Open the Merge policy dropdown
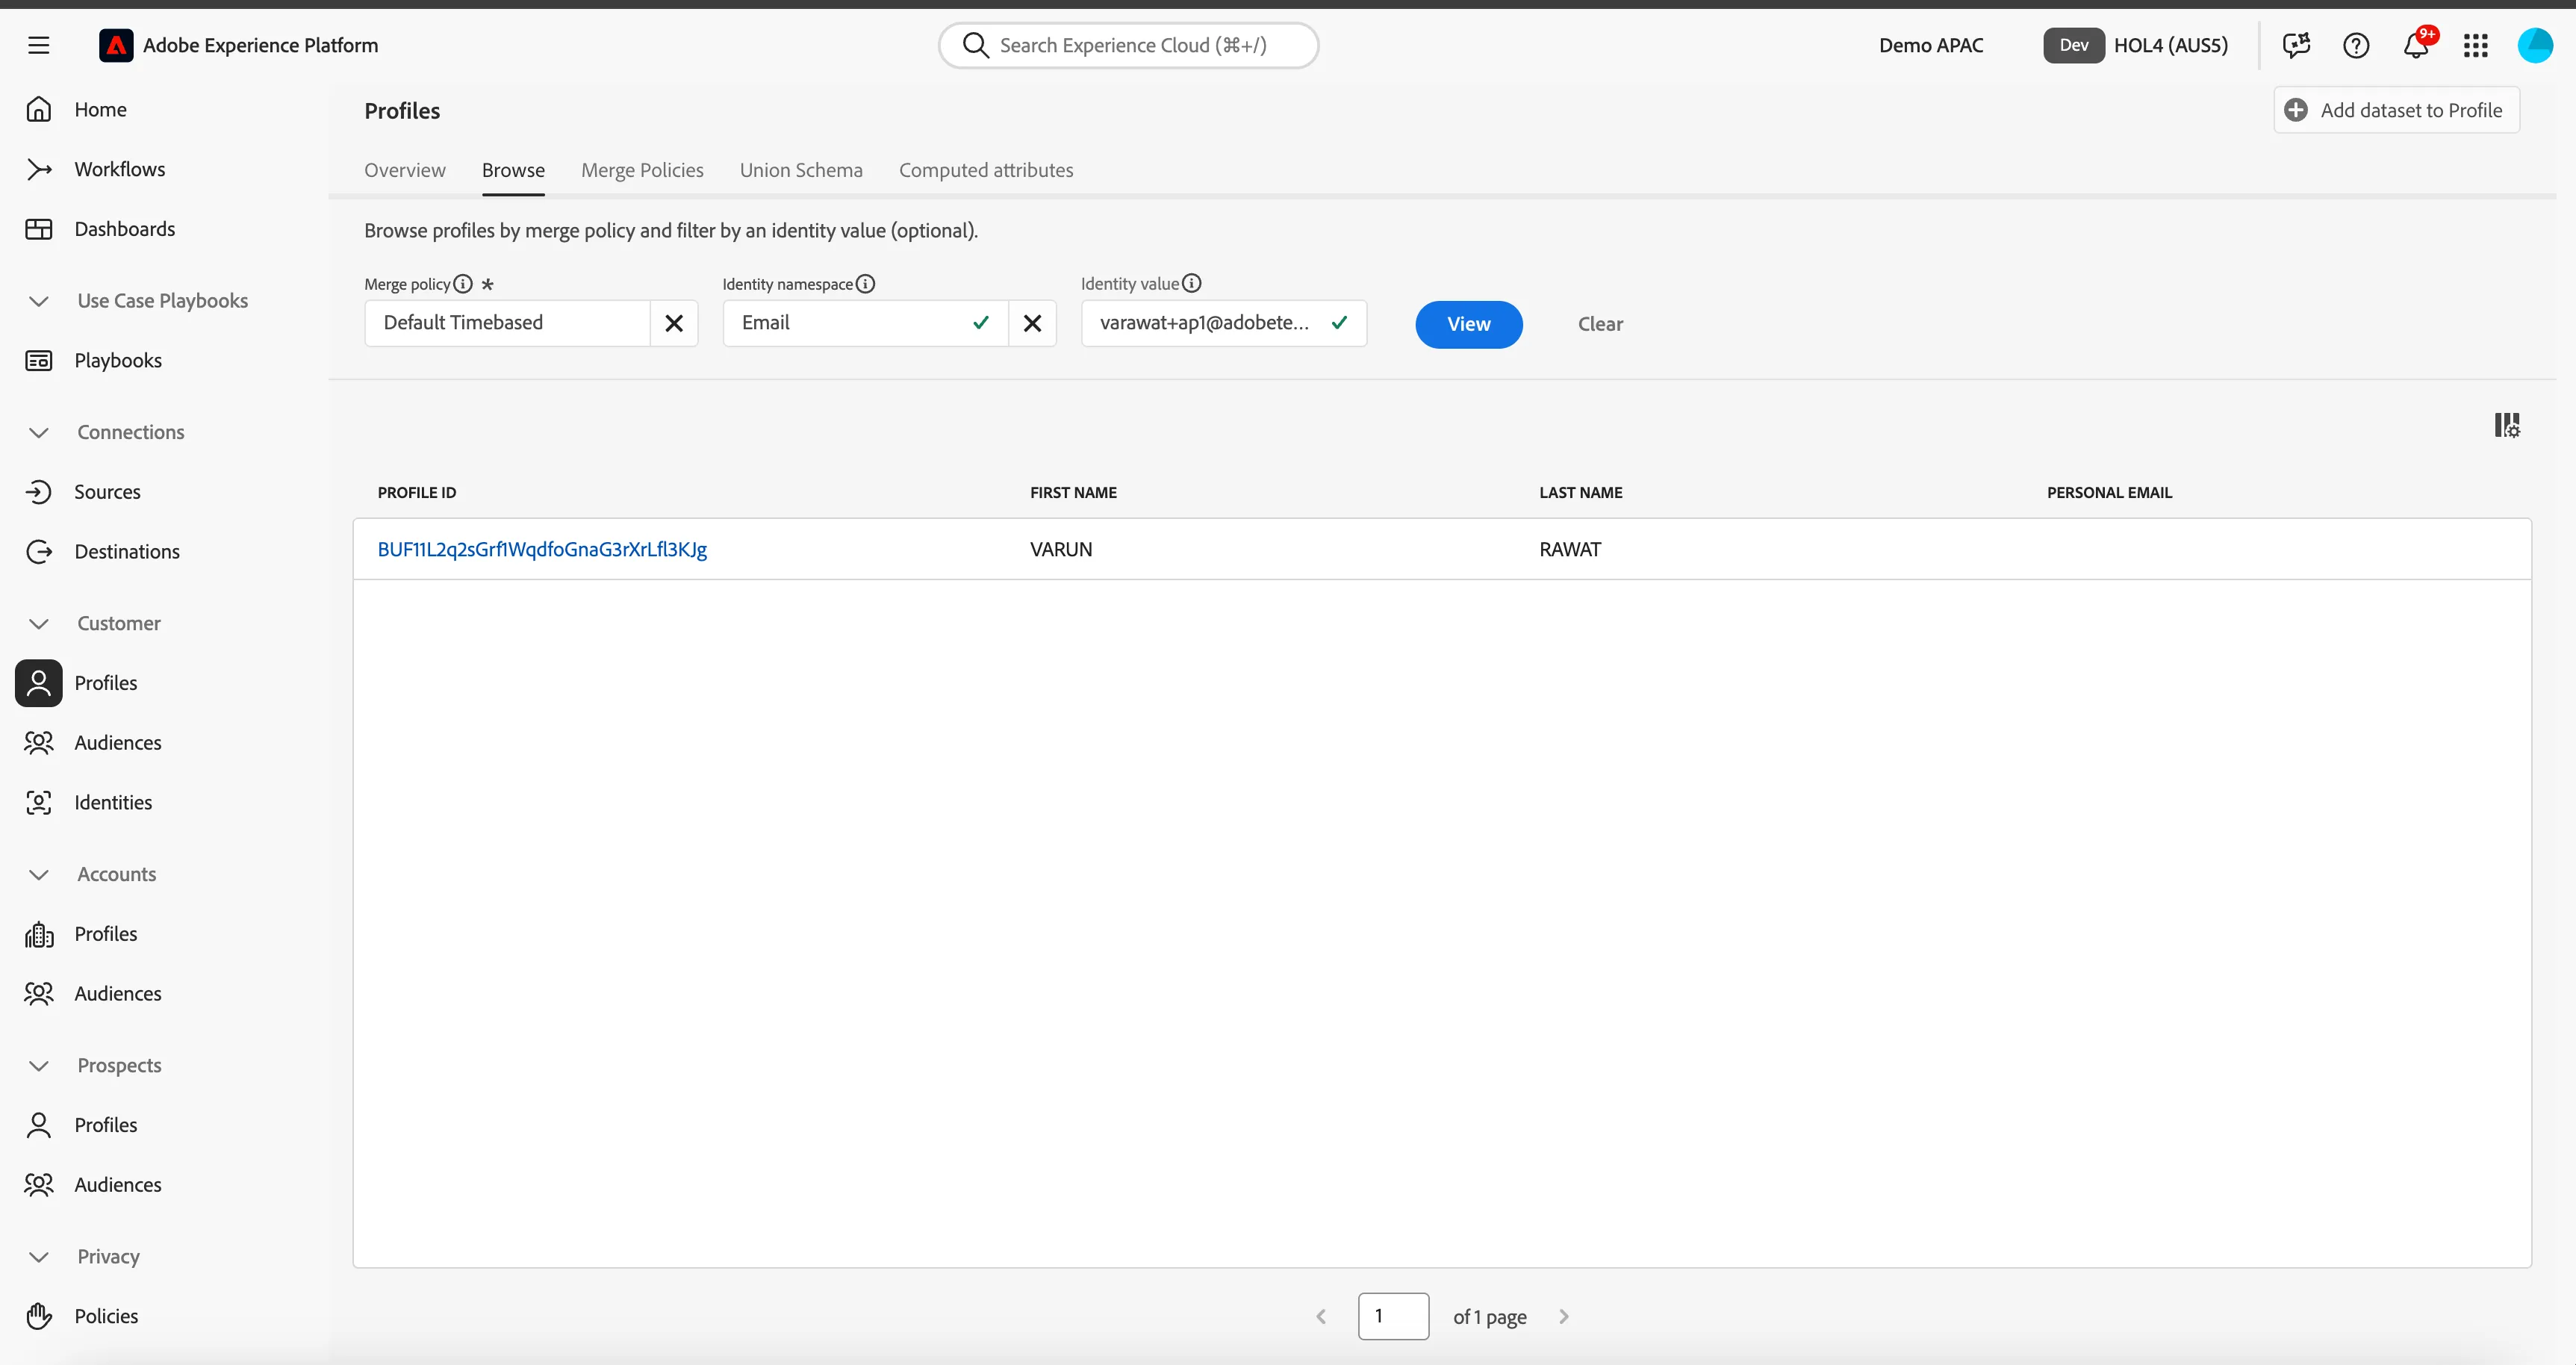2576x1365 pixels. (507, 323)
